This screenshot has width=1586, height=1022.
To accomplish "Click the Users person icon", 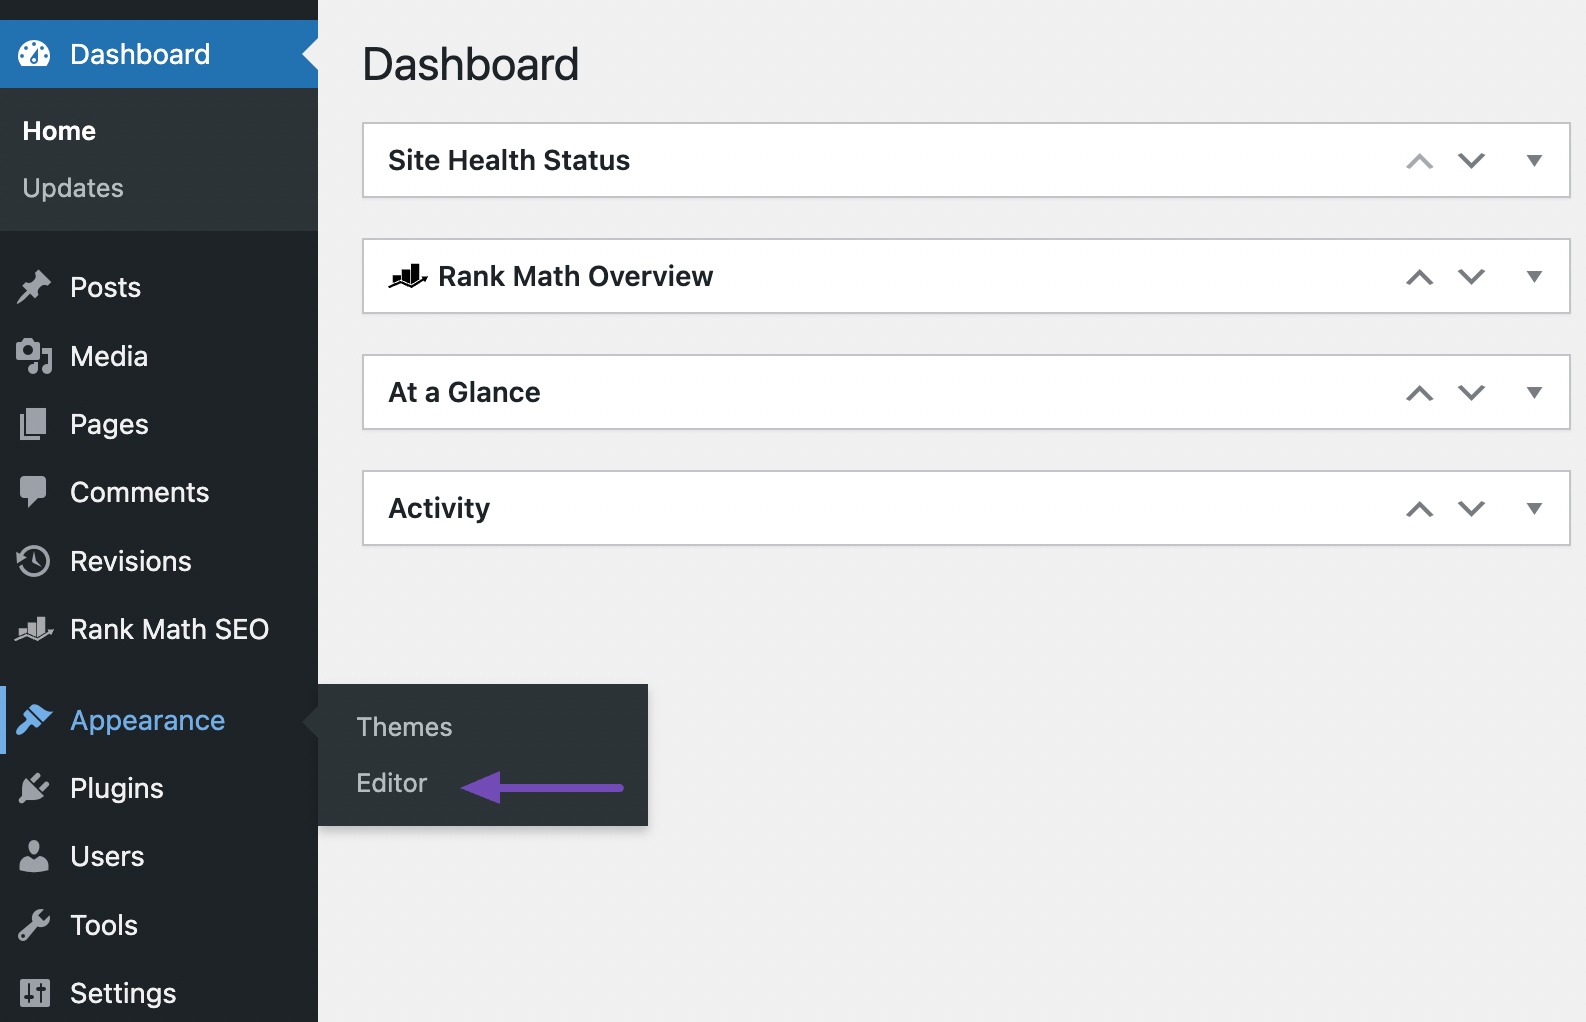I will point(34,855).
